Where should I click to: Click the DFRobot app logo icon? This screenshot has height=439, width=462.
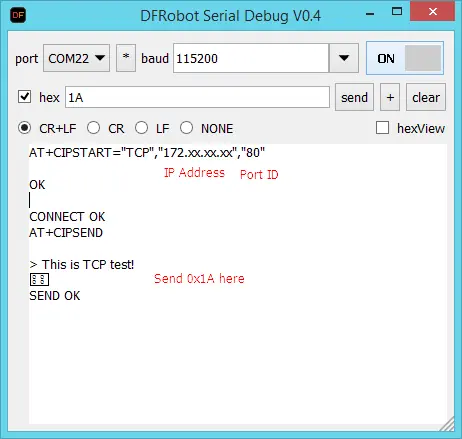(18, 15)
